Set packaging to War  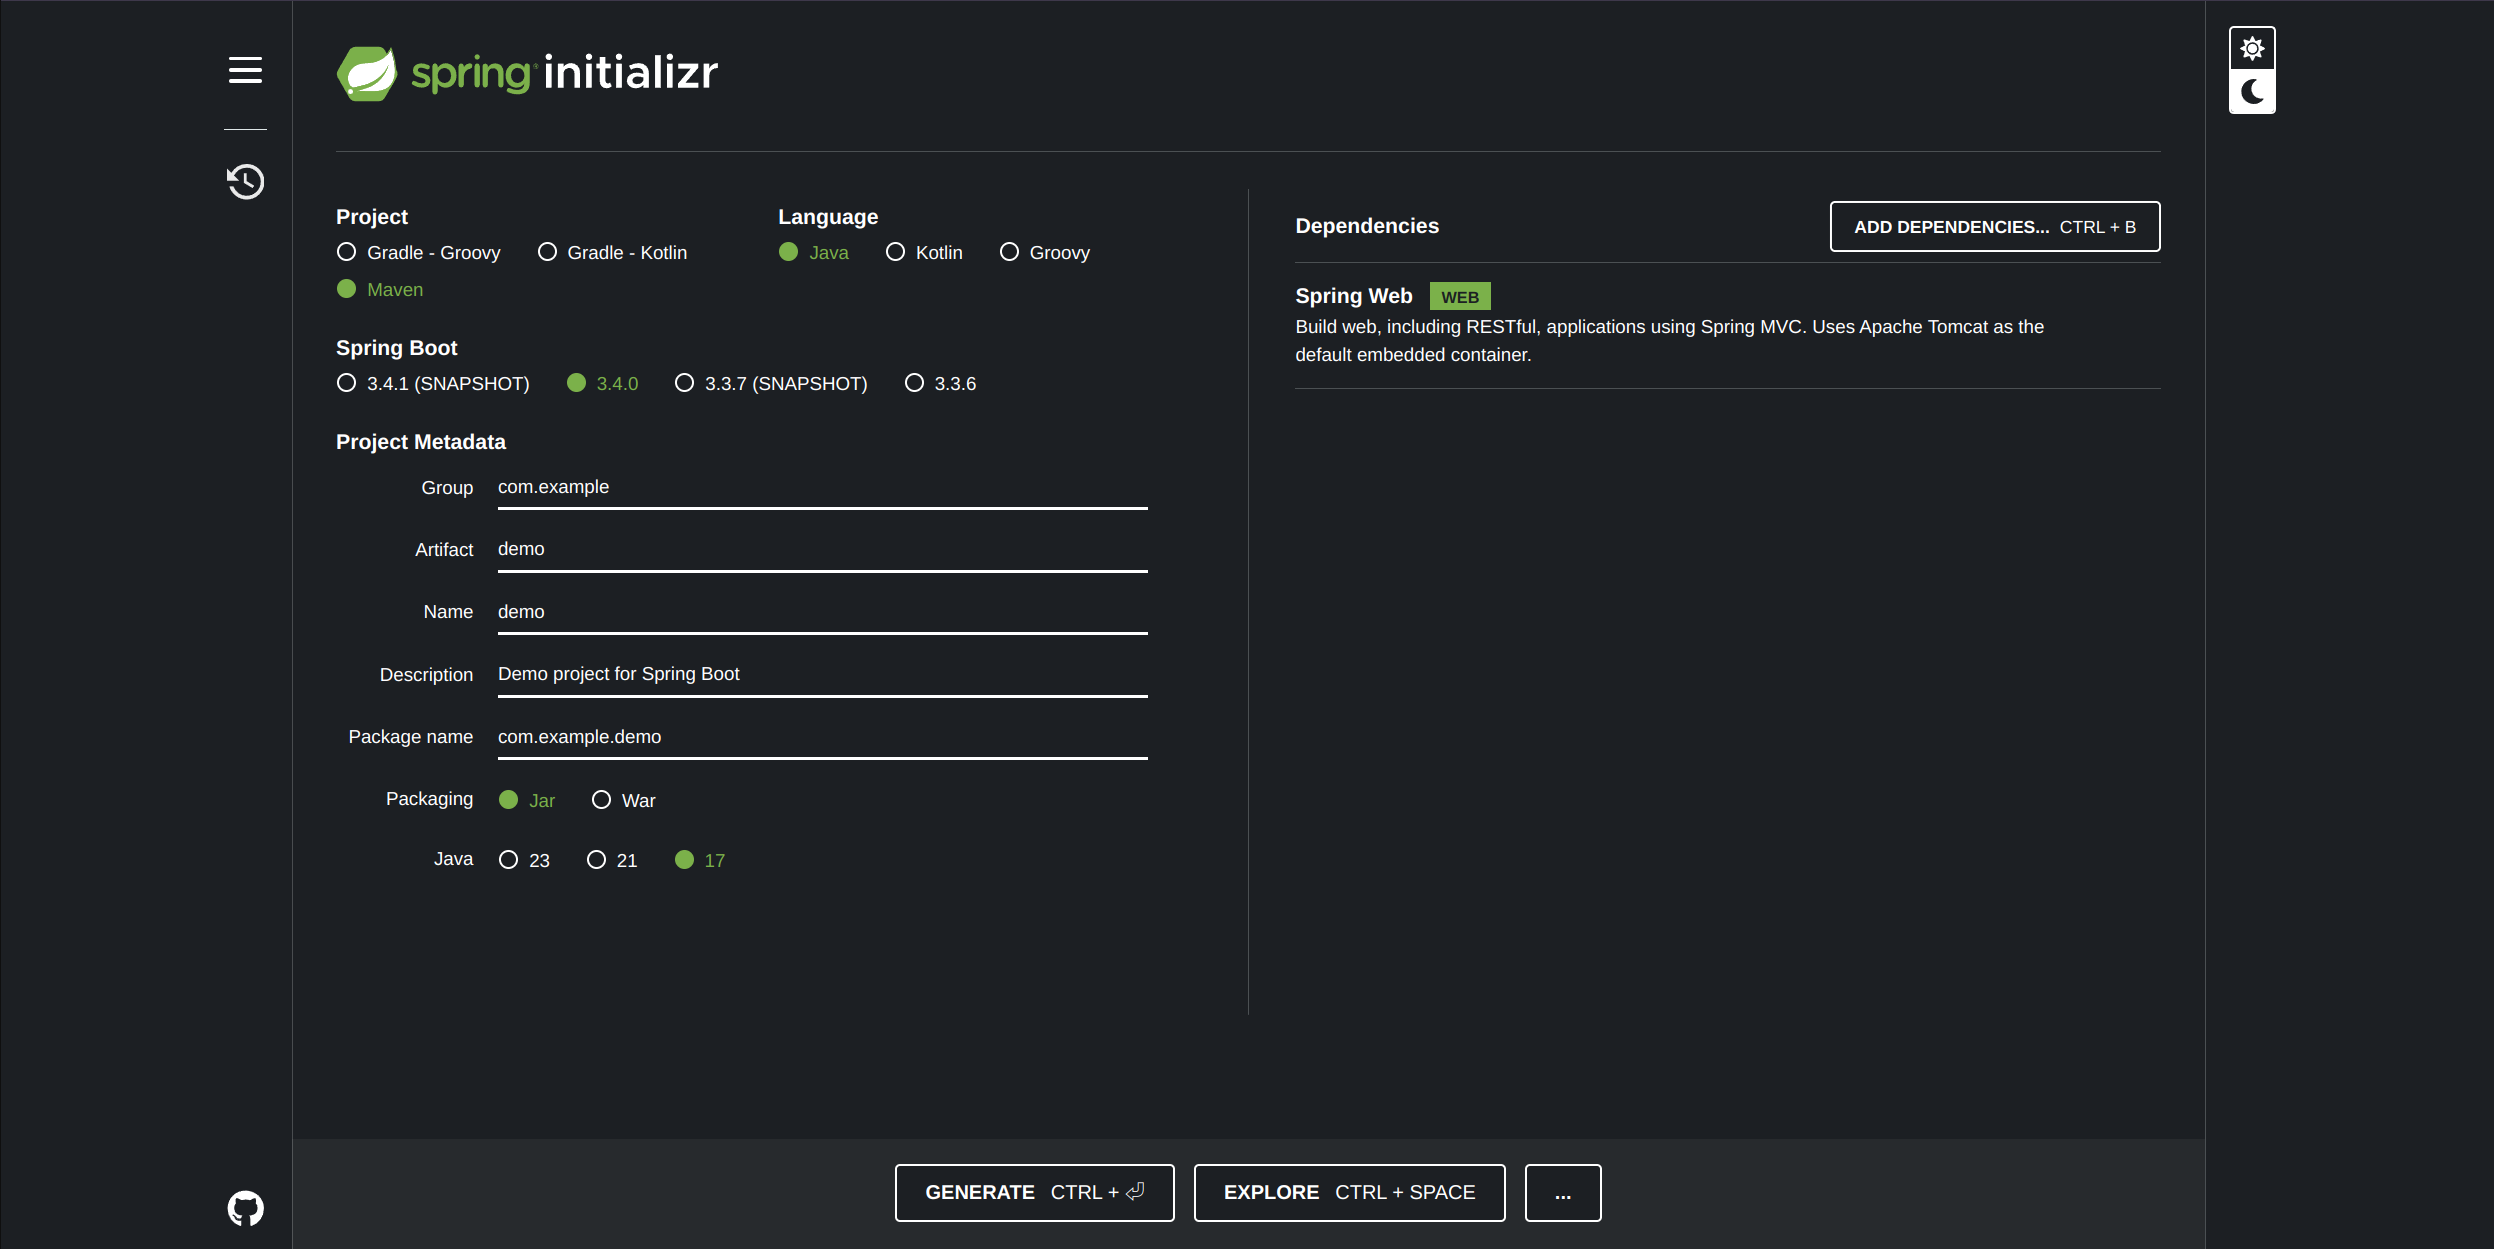click(602, 800)
